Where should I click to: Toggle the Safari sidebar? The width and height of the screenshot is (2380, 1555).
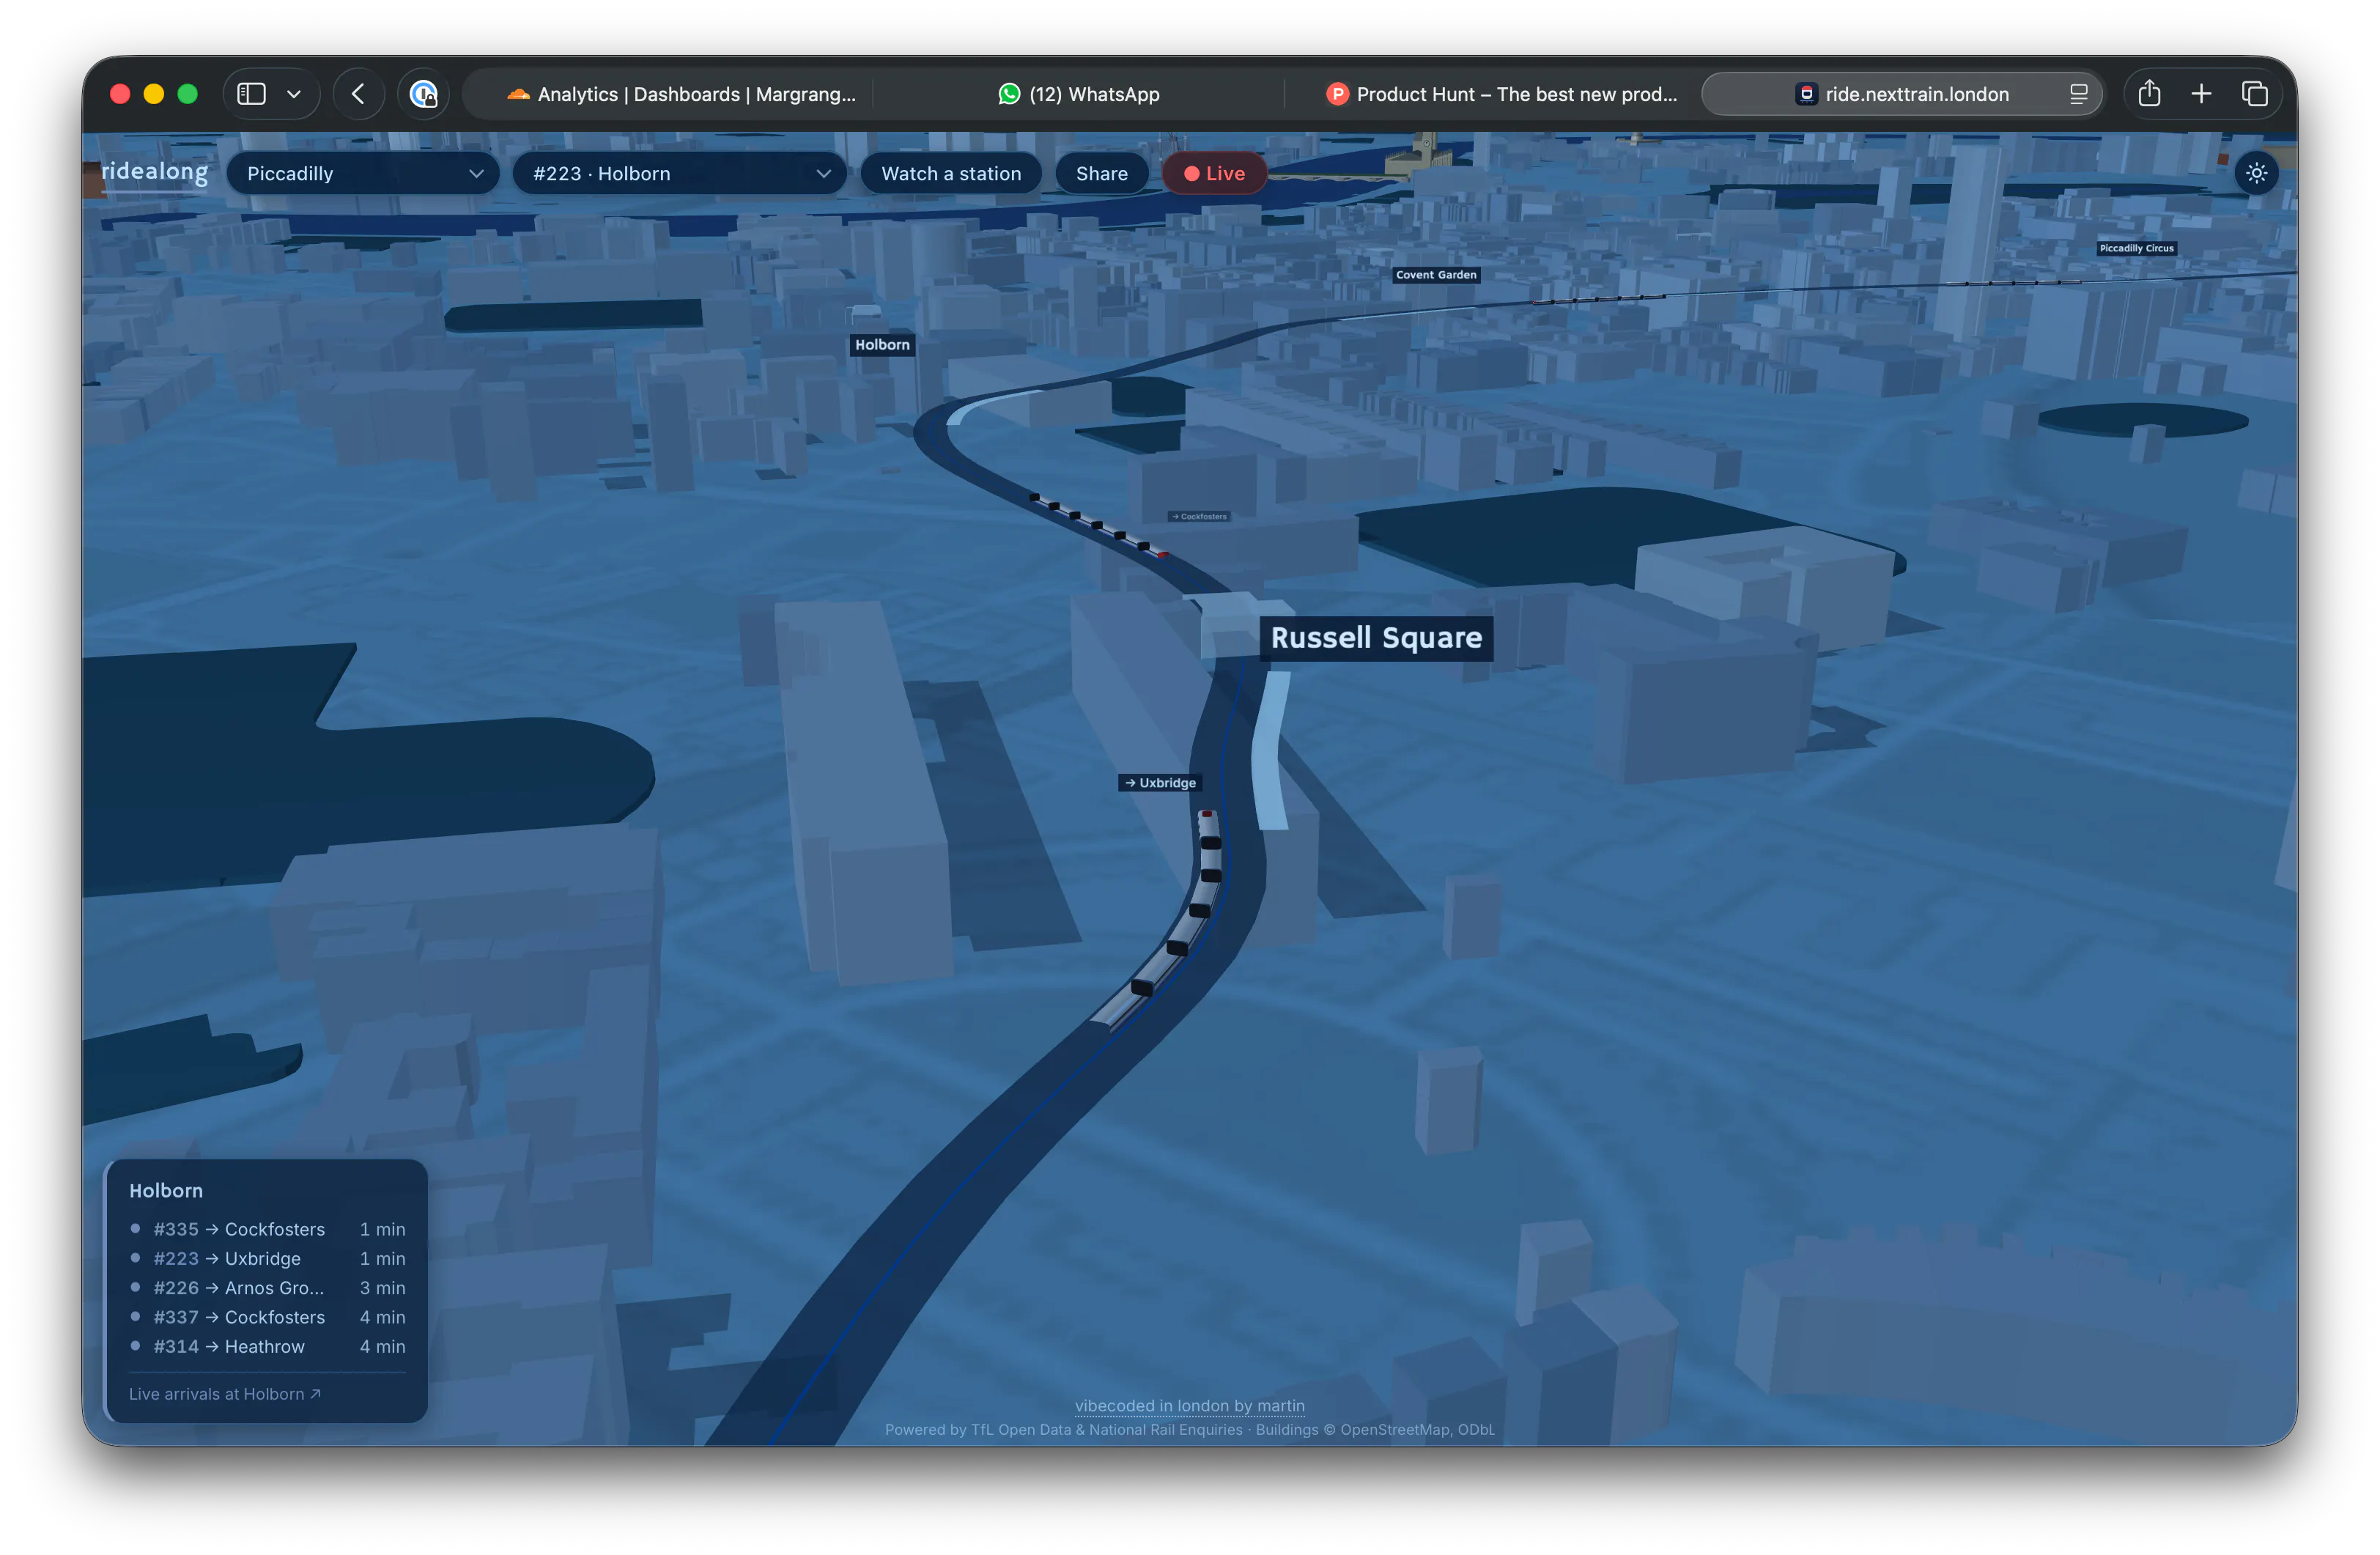pyautogui.click(x=251, y=94)
